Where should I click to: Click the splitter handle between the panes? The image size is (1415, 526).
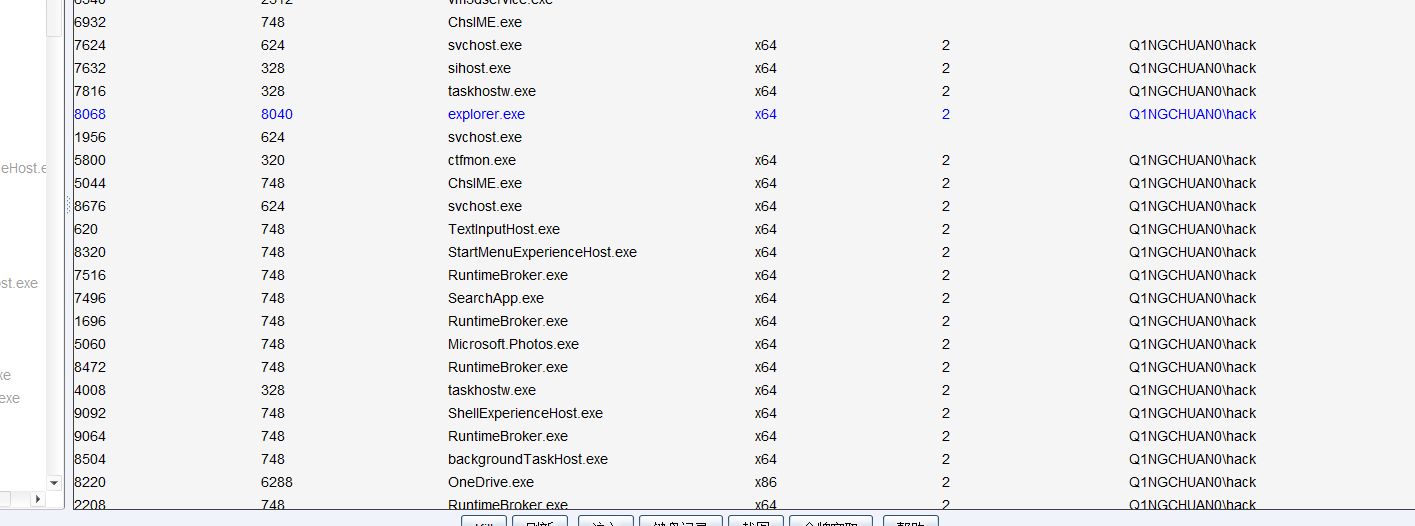tap(68, 205)
